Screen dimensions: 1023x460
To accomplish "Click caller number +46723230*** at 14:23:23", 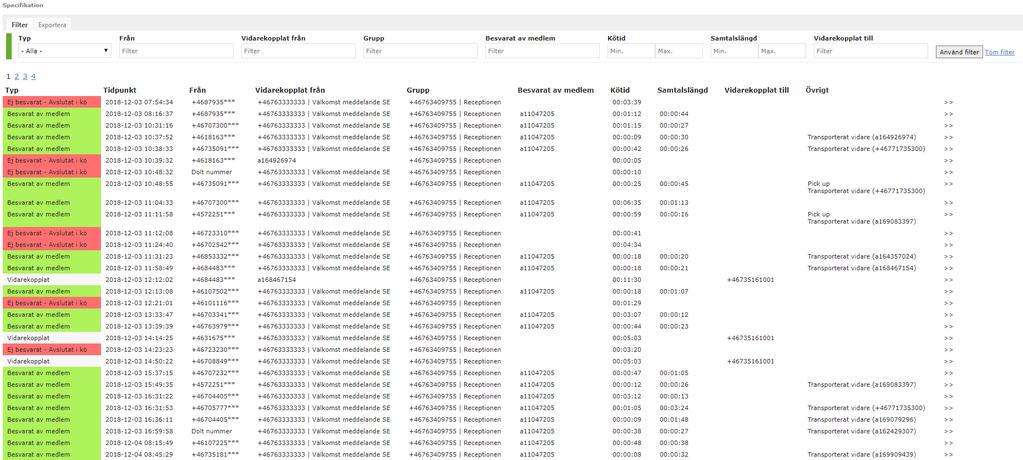I will coord(215,350).
